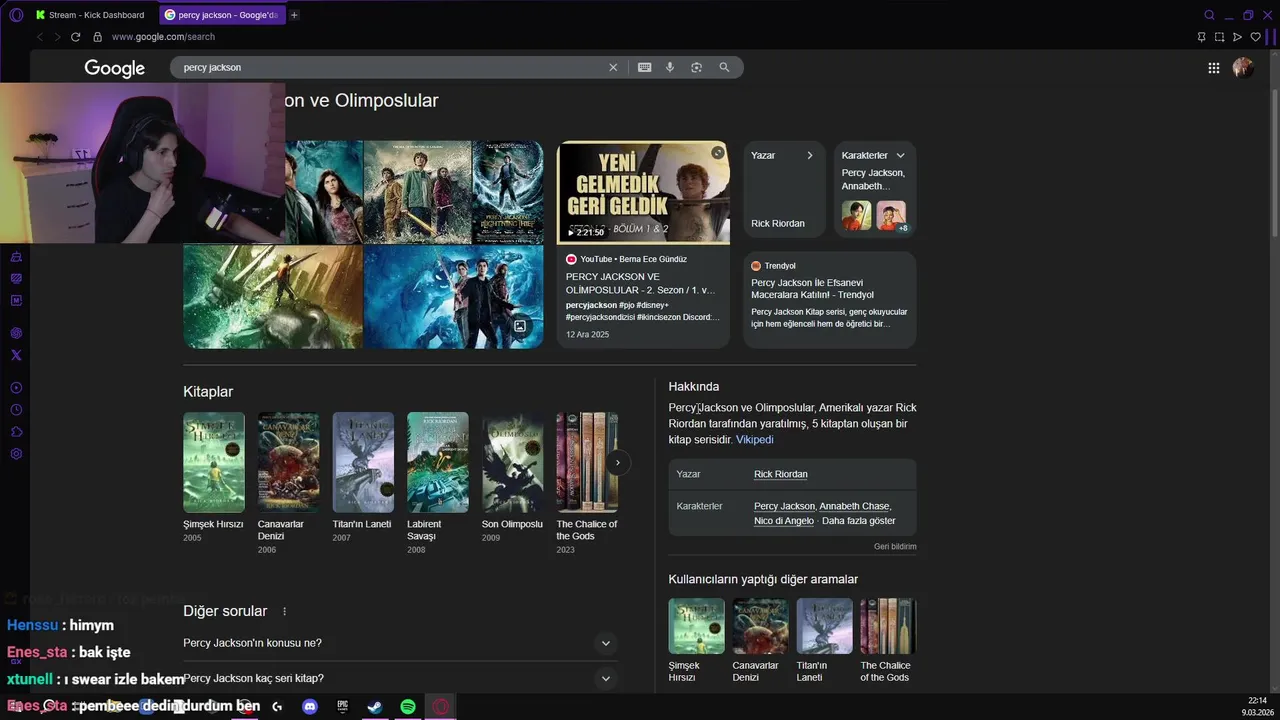Open Epic Games Launcher from taskbar
1280x720 pixels.
(342, 706)
